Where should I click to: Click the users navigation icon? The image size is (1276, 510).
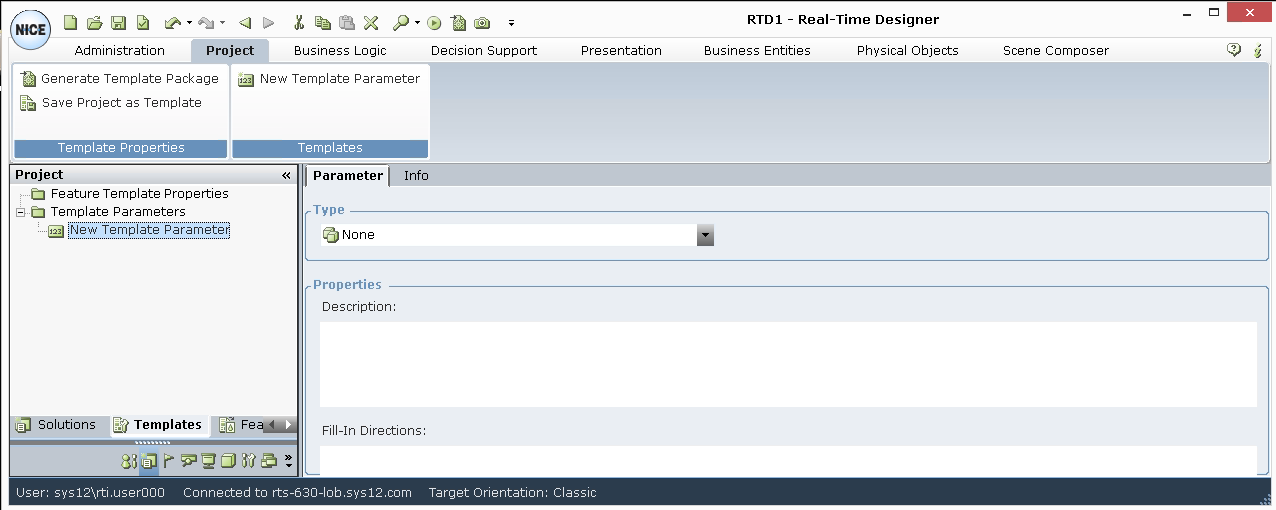[128, 461]
